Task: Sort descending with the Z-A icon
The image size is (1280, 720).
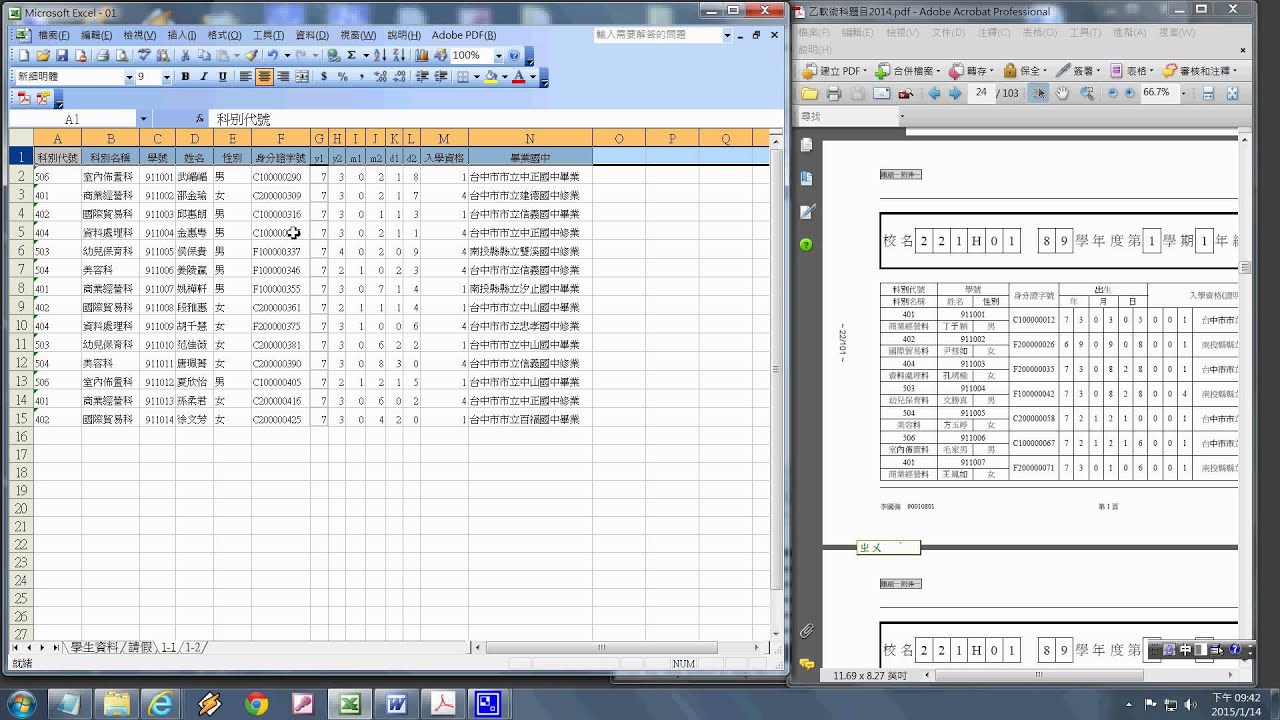Action: click(x=399, y=56)
